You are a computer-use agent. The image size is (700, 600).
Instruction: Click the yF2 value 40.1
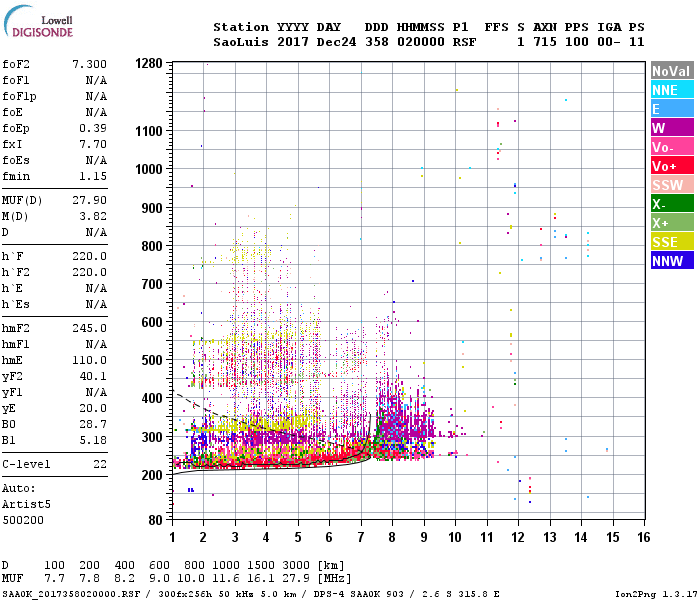pos(93,377)
